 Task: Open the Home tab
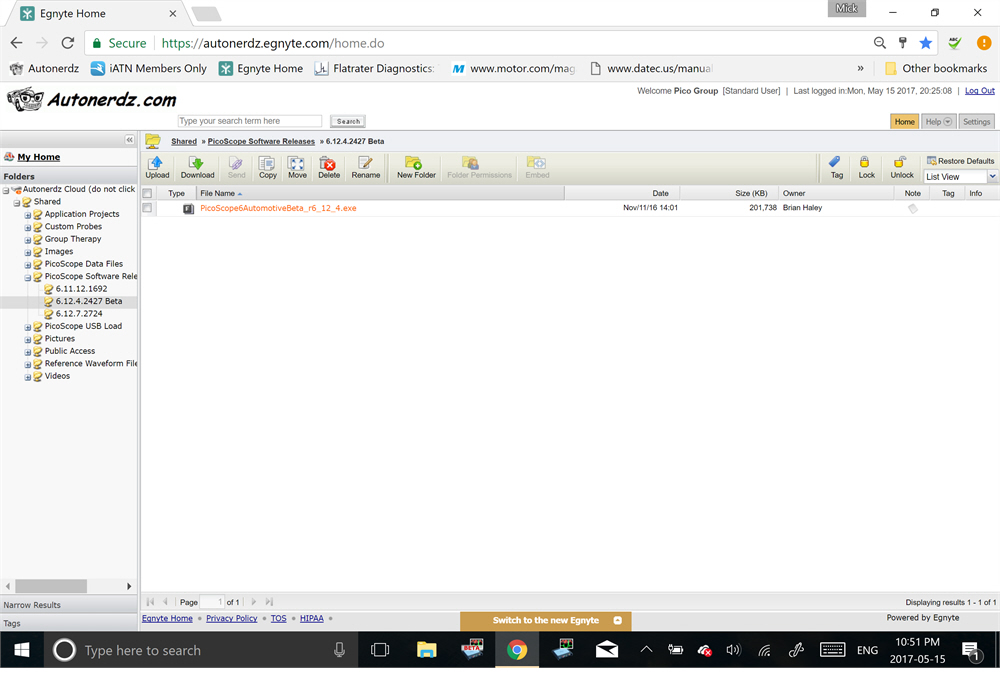point(904,121)
